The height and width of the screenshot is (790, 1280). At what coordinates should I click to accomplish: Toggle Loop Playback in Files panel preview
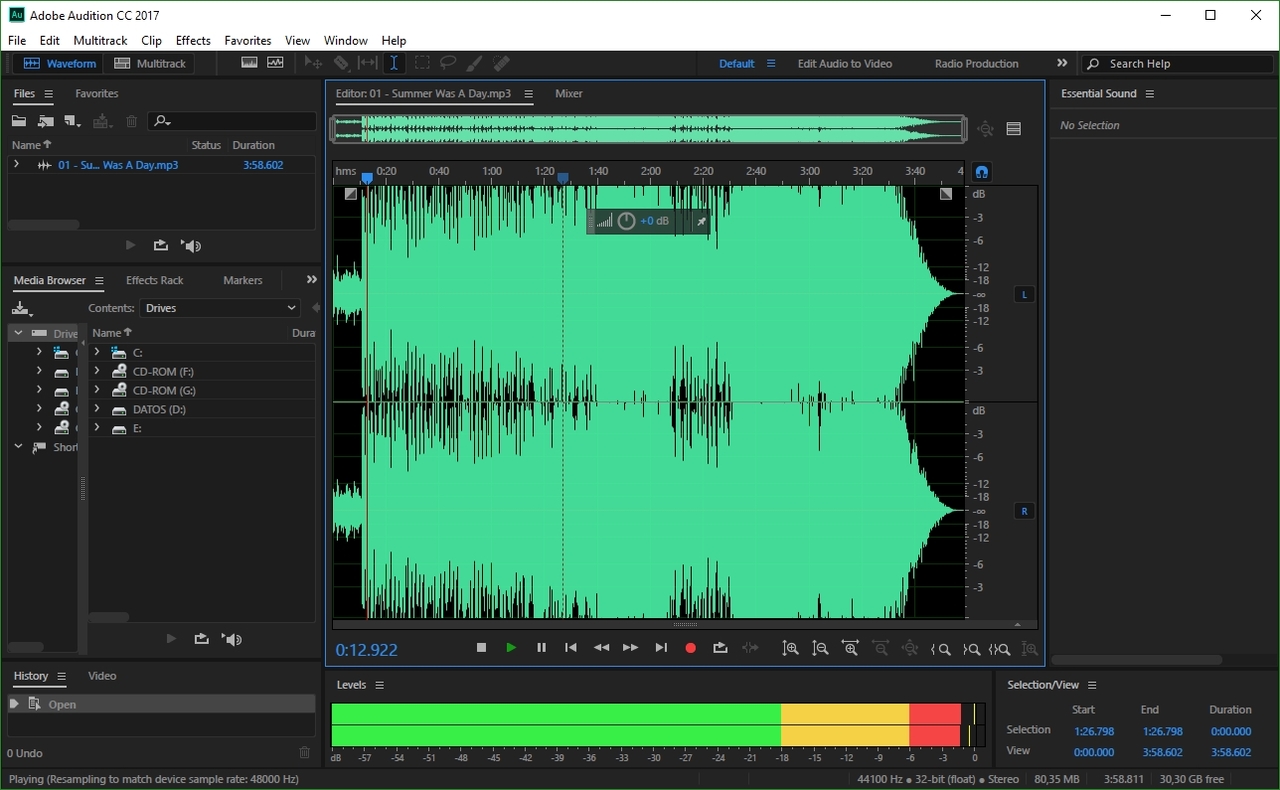coord(161,245)
